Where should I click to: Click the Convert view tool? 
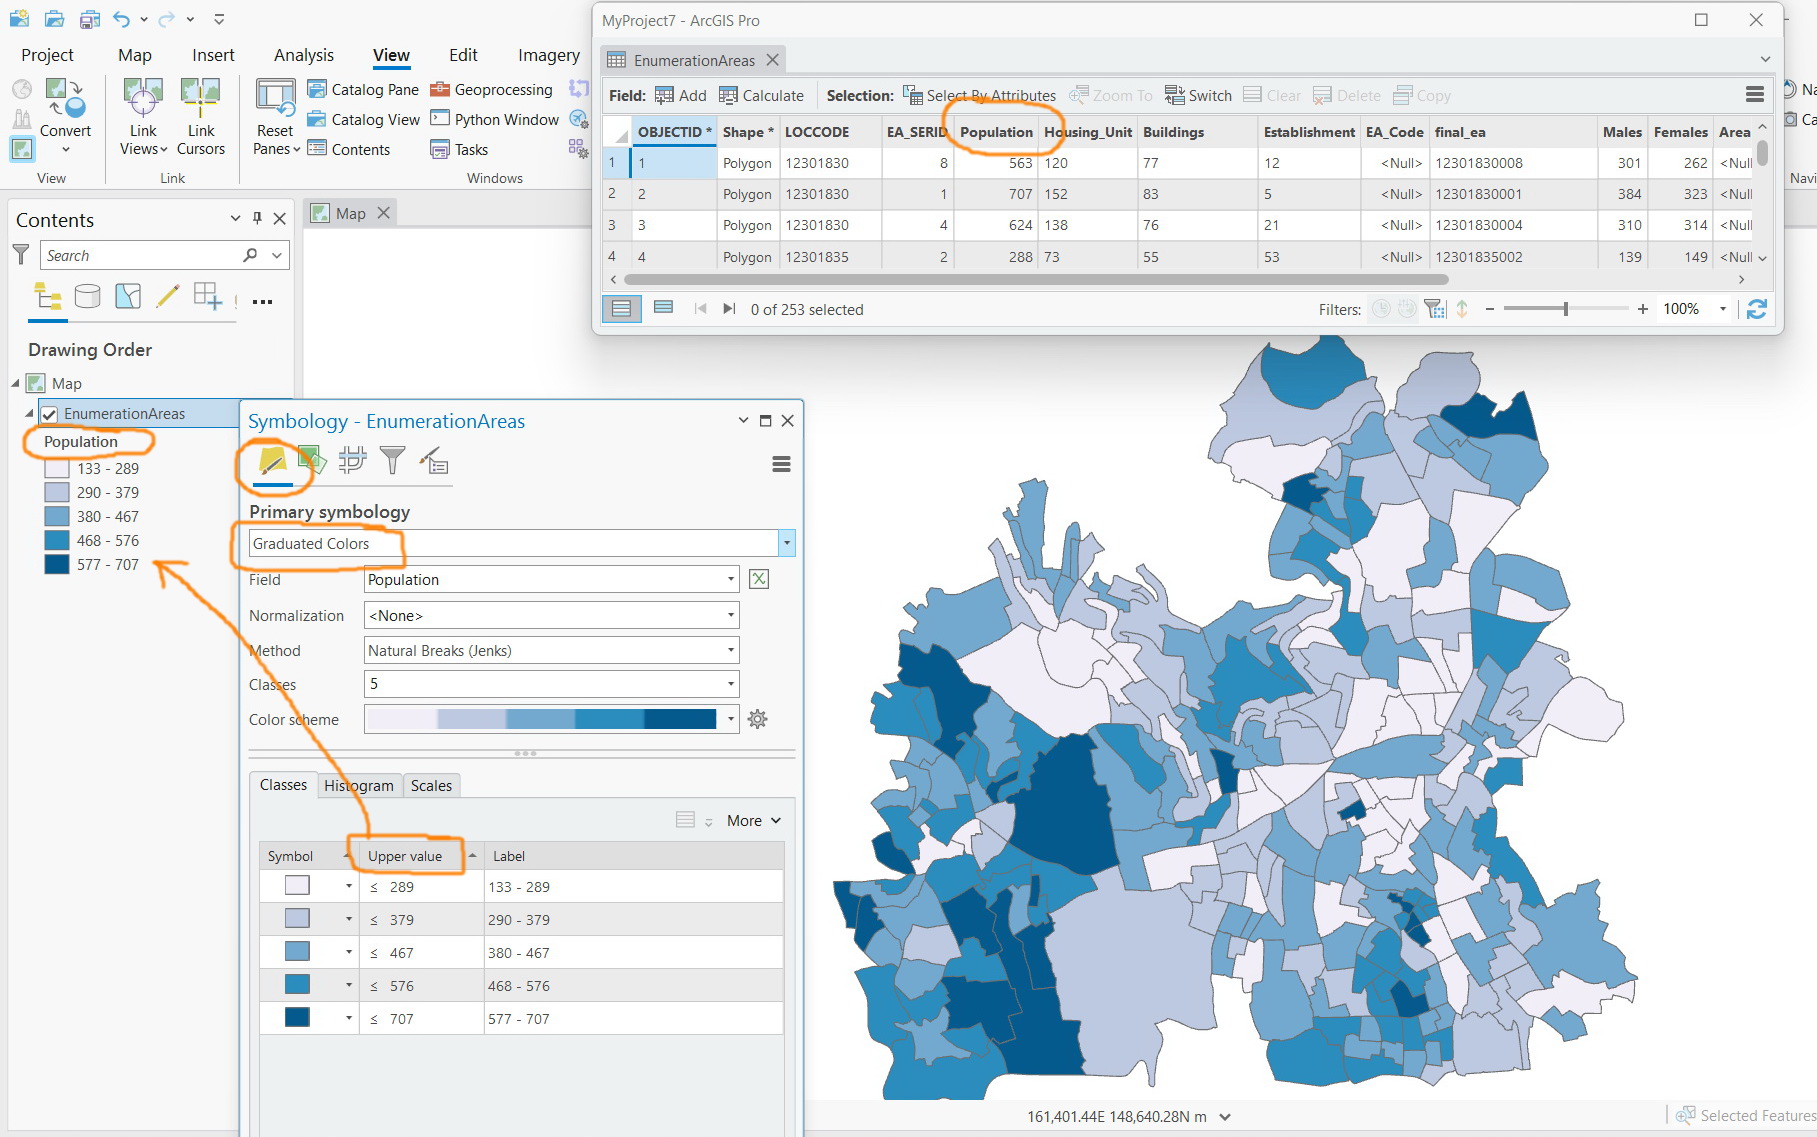pyautogui.click(x=66, y=116)
